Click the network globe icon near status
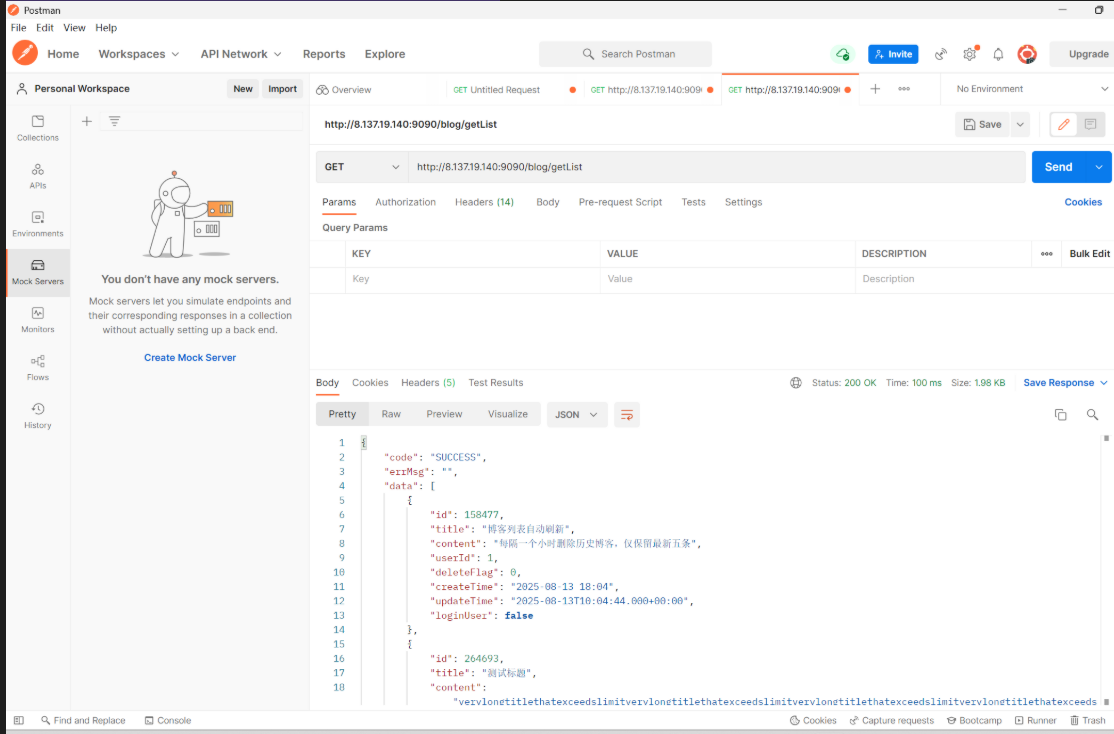The height and width of the screenshot is (734, 1114). pyautogui.click(x=796, y=382)
